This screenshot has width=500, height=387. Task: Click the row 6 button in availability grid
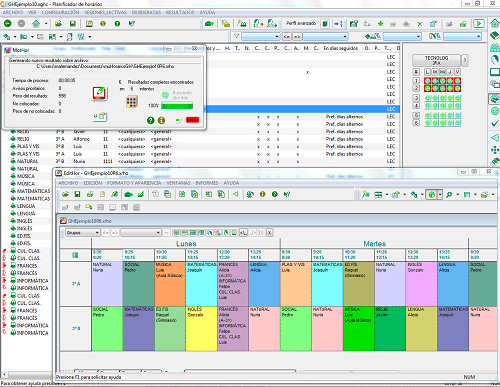click(416, 123)
